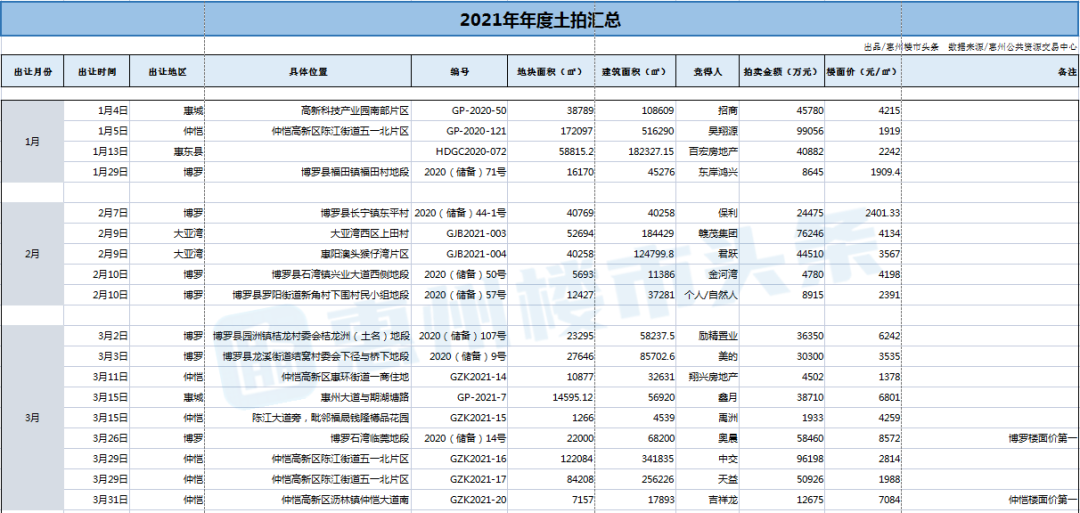
Task: Click bidder cell 吉祥龙
Action: (709, 500)
